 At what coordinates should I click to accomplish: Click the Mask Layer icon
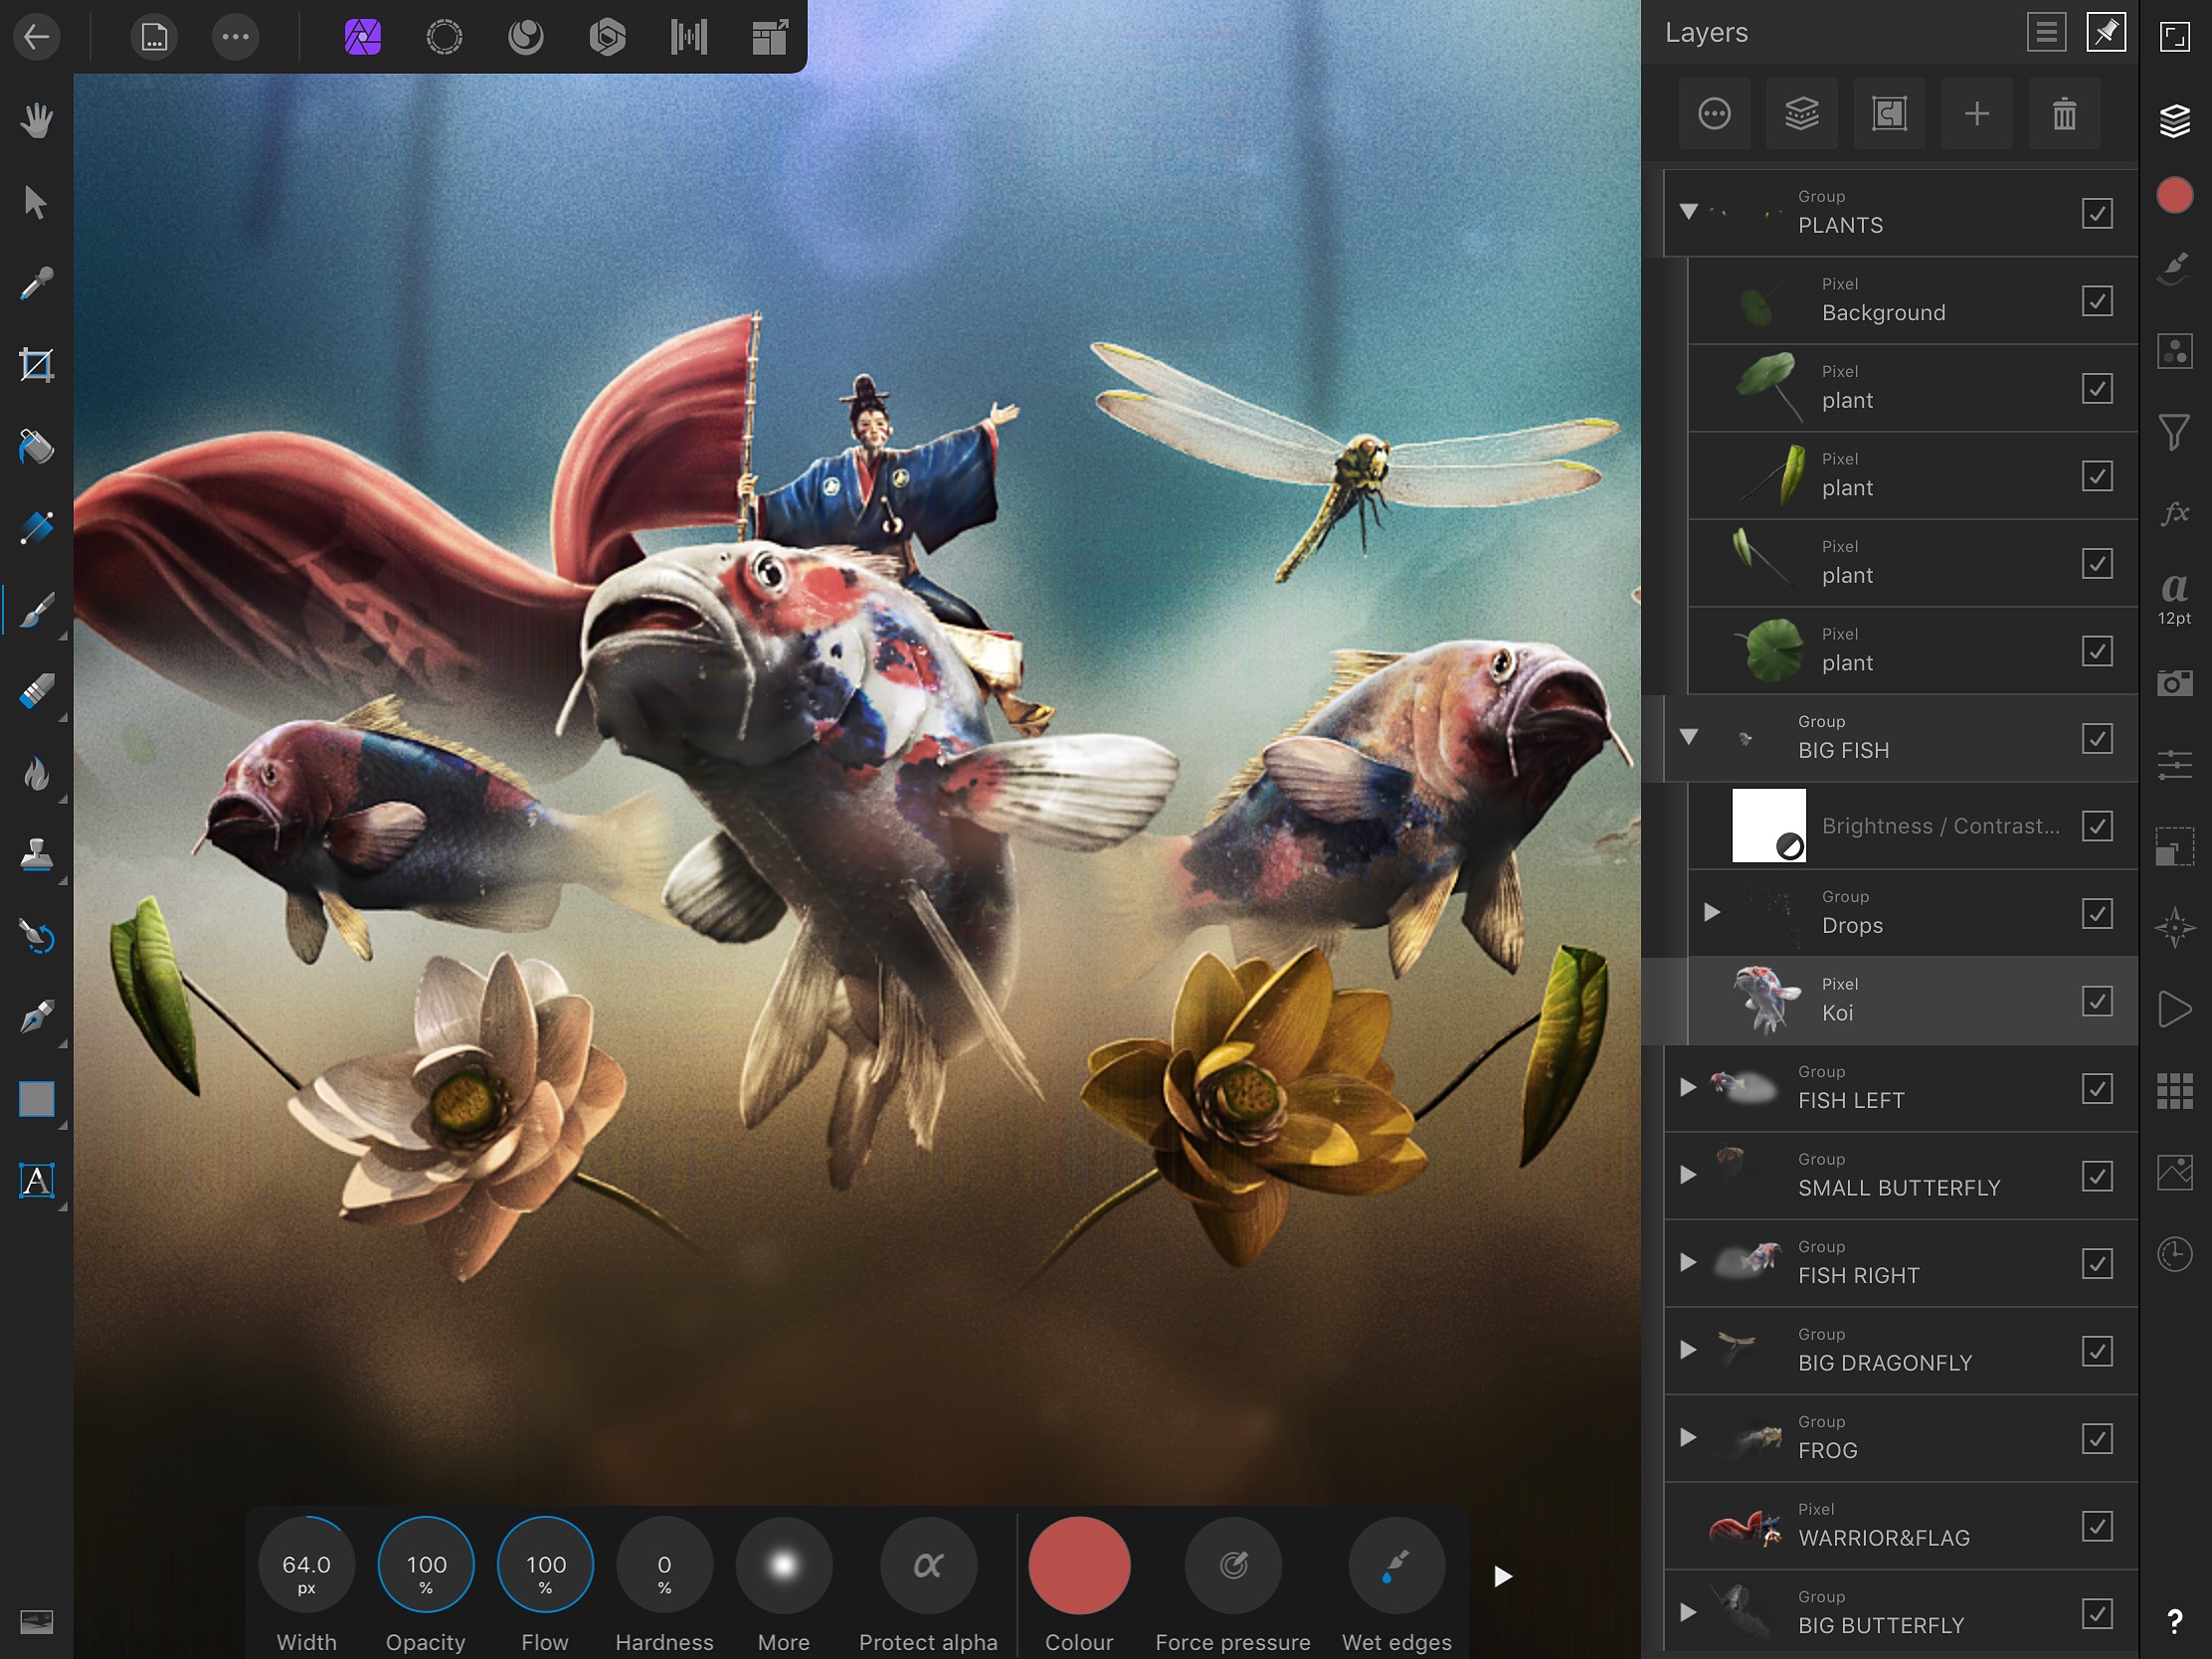[x=1889, y=114]
